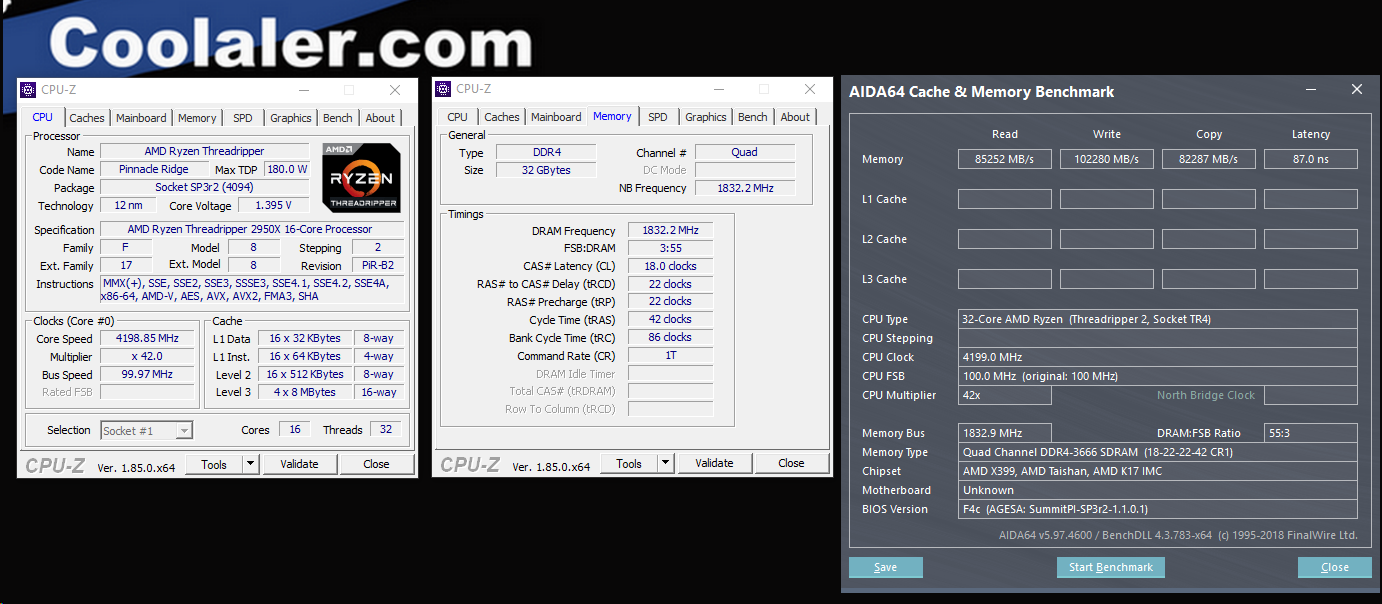The height and width of the screenshot is (604, 1382).
Task: Click the Save button in AIDA64
Action: (x=886, y=567)
